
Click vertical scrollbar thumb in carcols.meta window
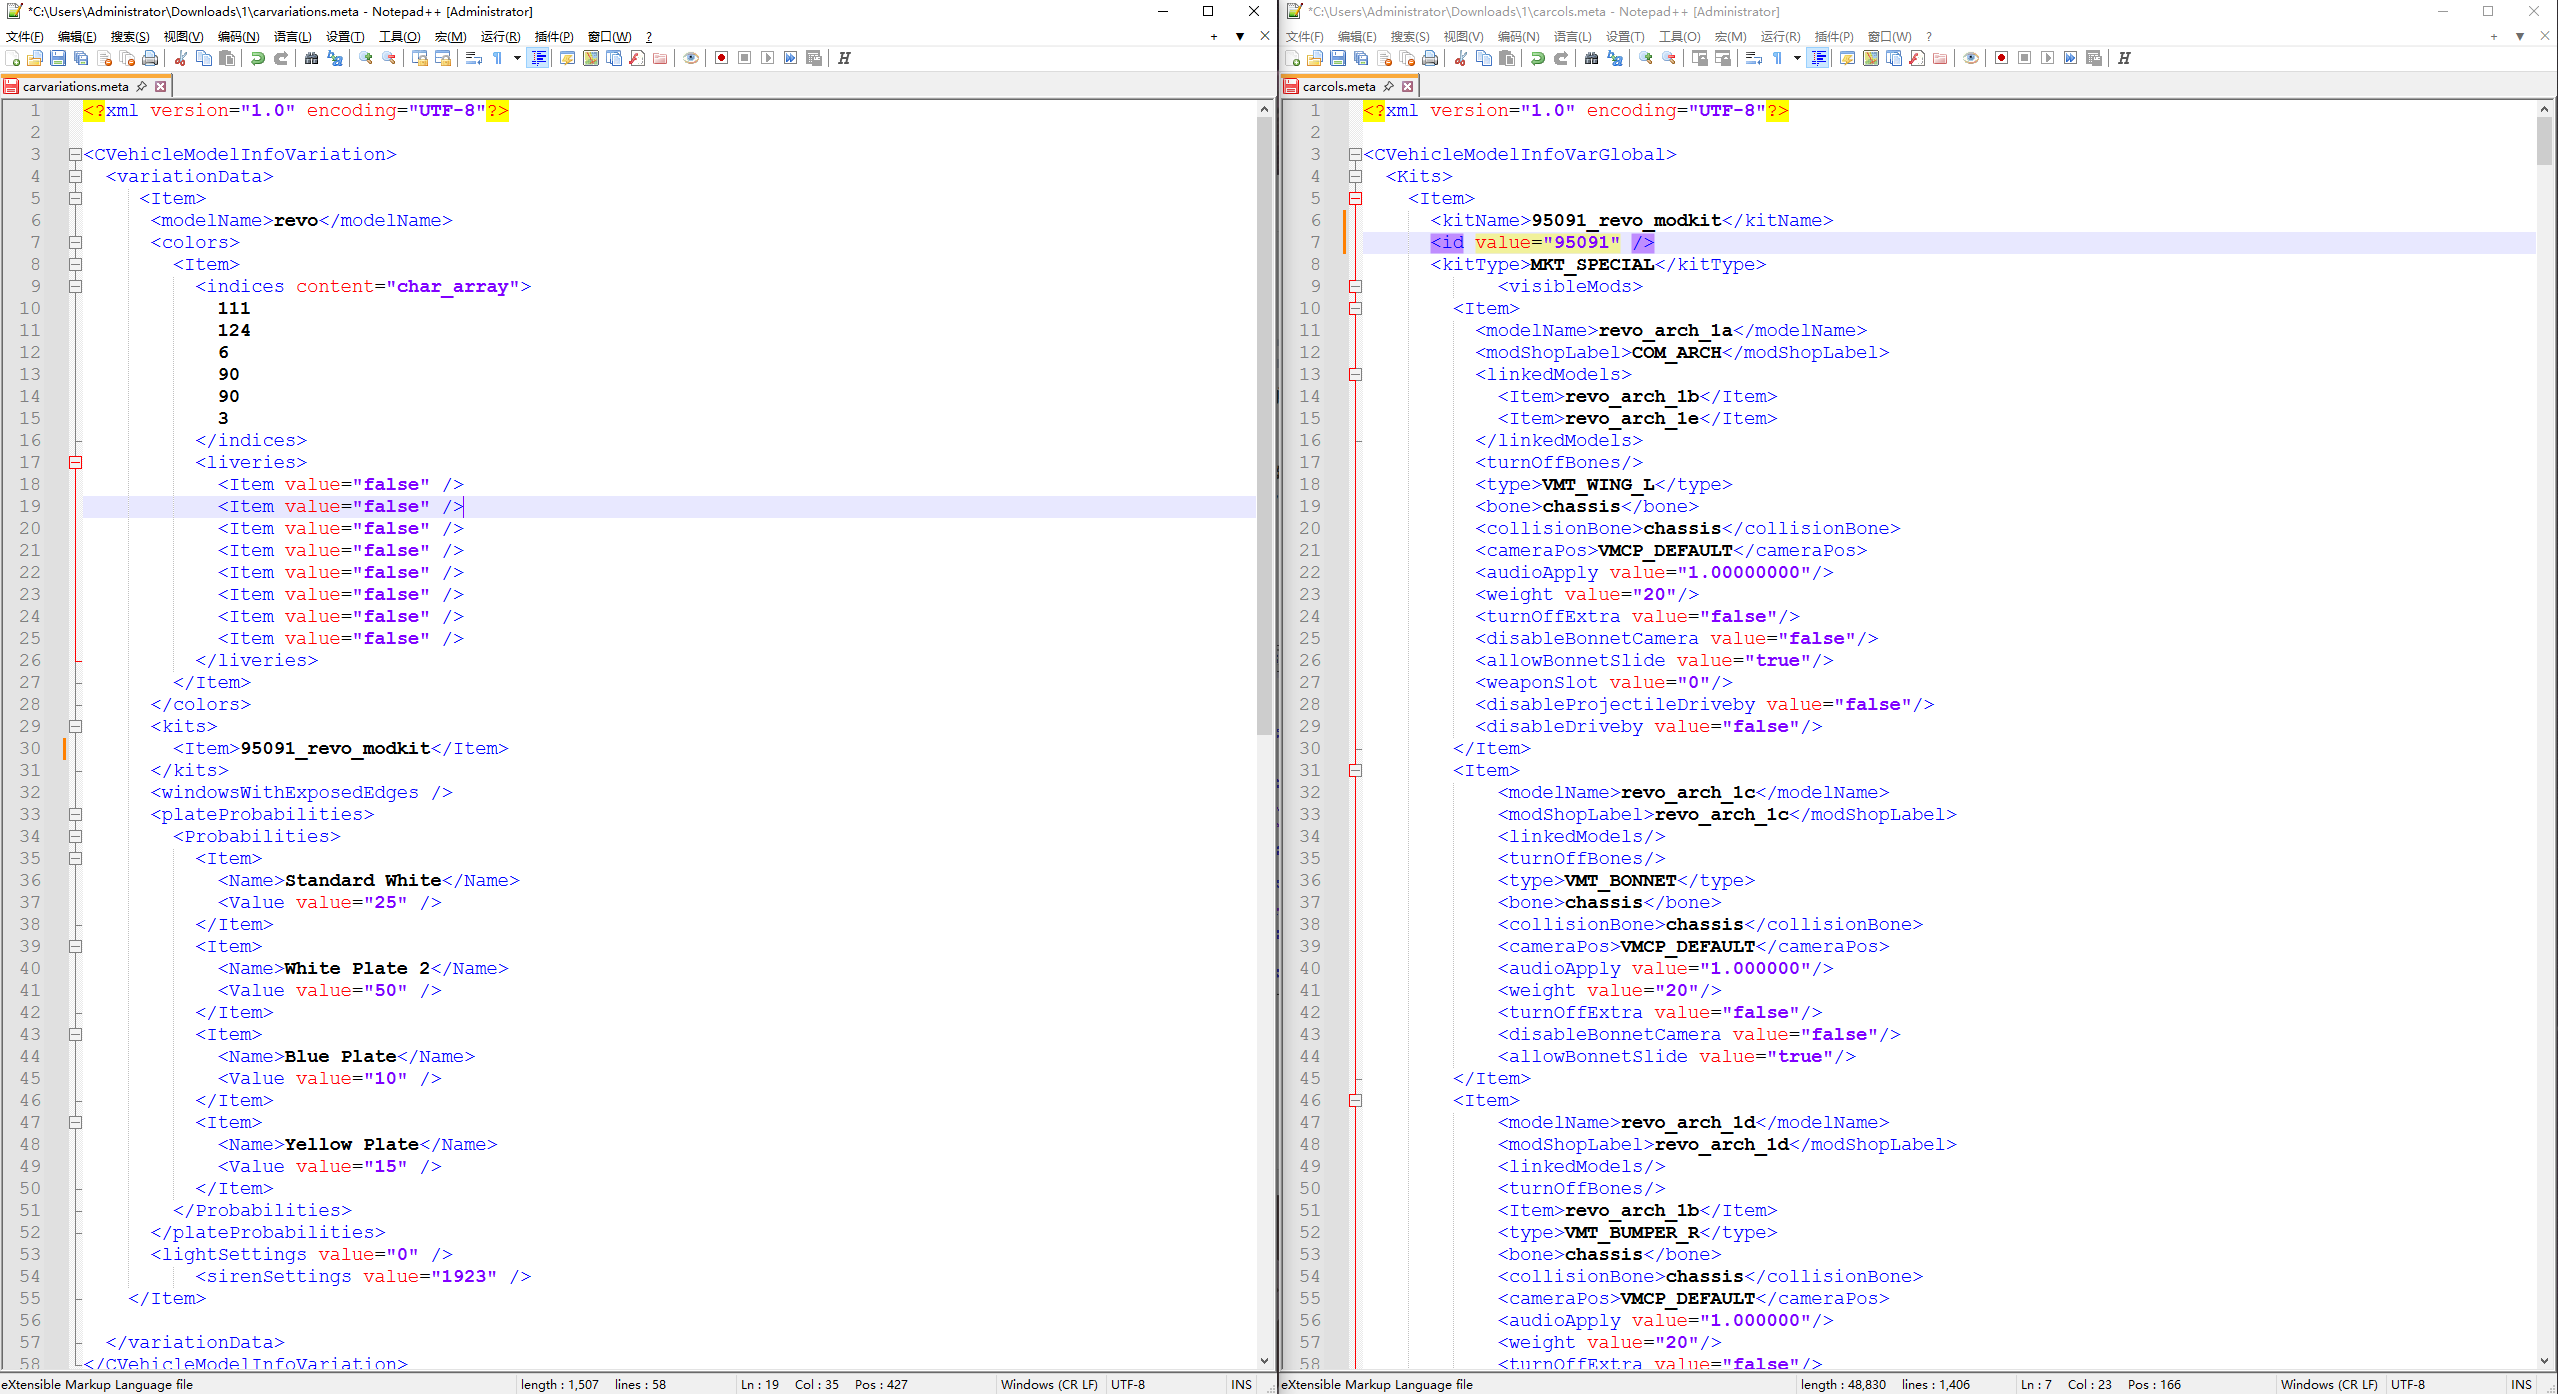2545,141
